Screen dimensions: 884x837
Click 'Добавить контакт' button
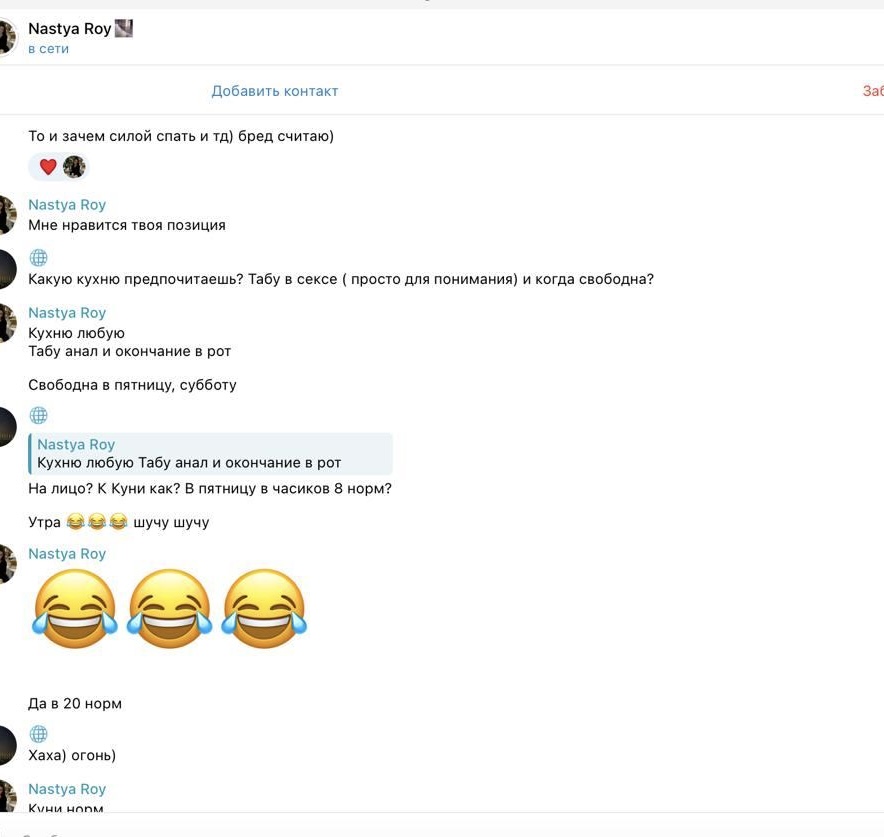pos(275,91)
